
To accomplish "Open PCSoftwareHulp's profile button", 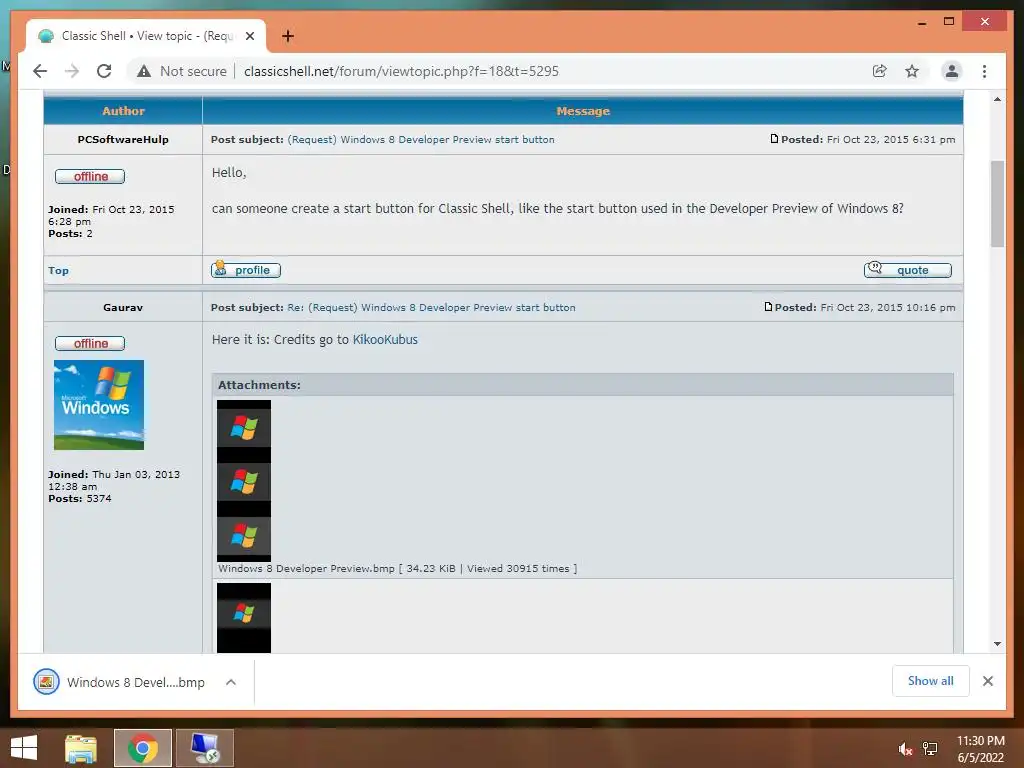I will [x=246, y=270].
